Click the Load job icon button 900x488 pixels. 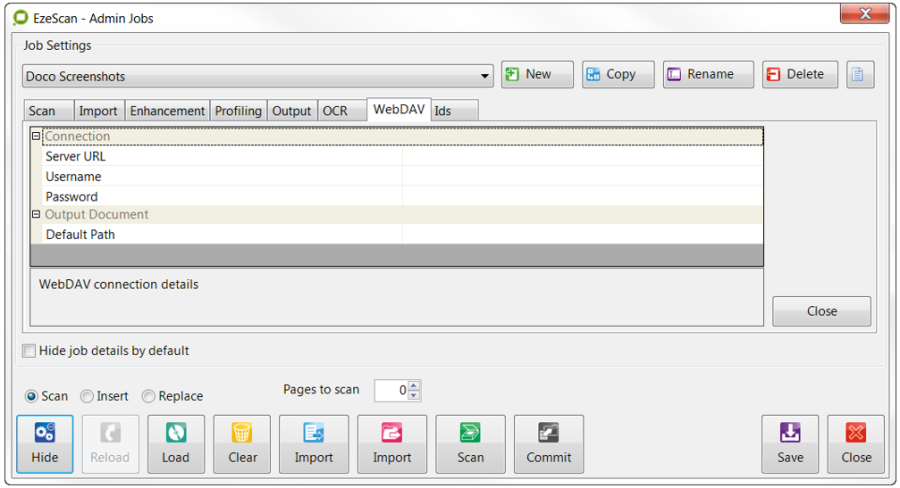coord(176,443)
